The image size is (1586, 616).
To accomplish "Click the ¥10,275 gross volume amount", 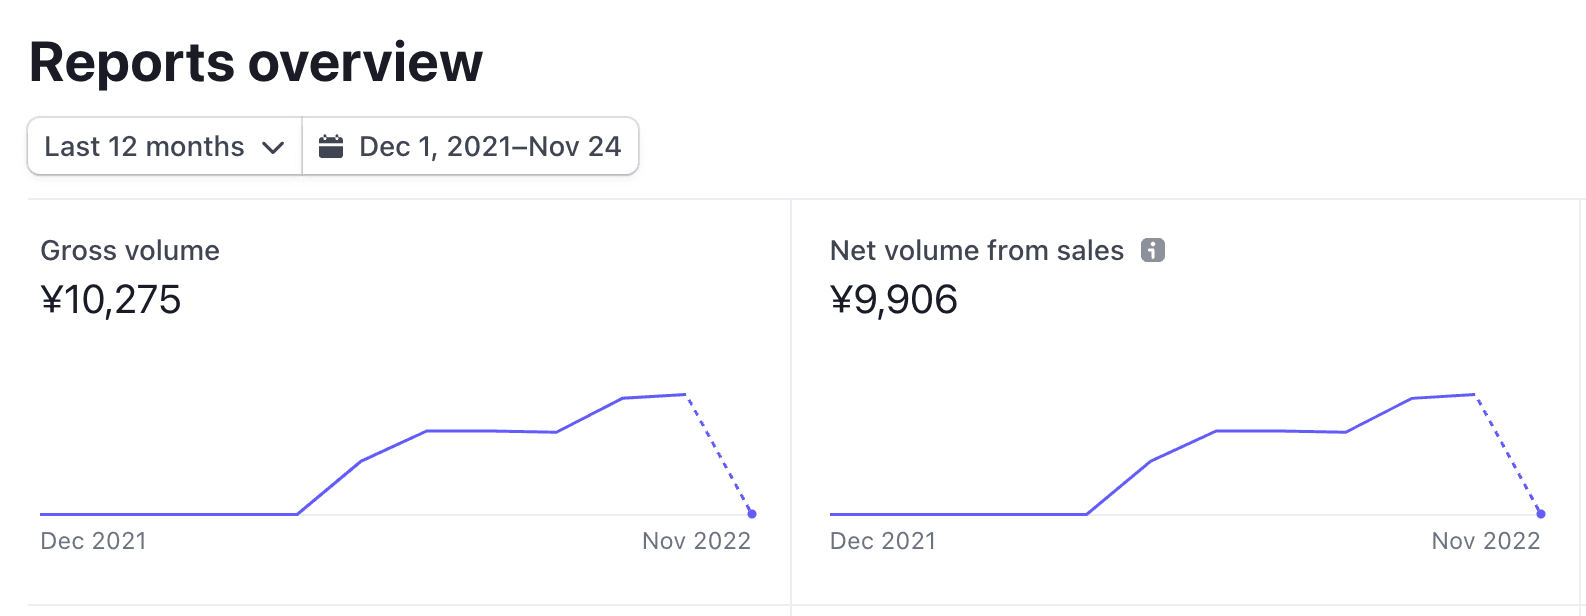I will [x=111, y=300].
